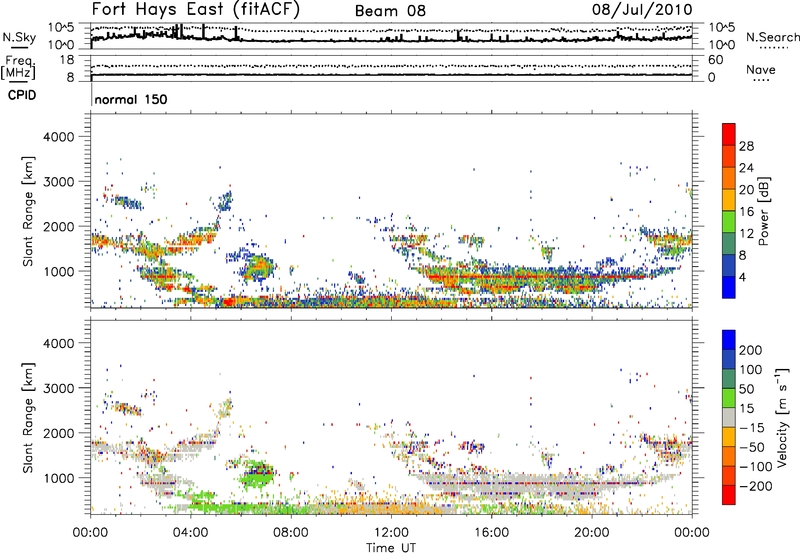
Task: Click the '08:00' time axis tick label
Action: (291, 533)
